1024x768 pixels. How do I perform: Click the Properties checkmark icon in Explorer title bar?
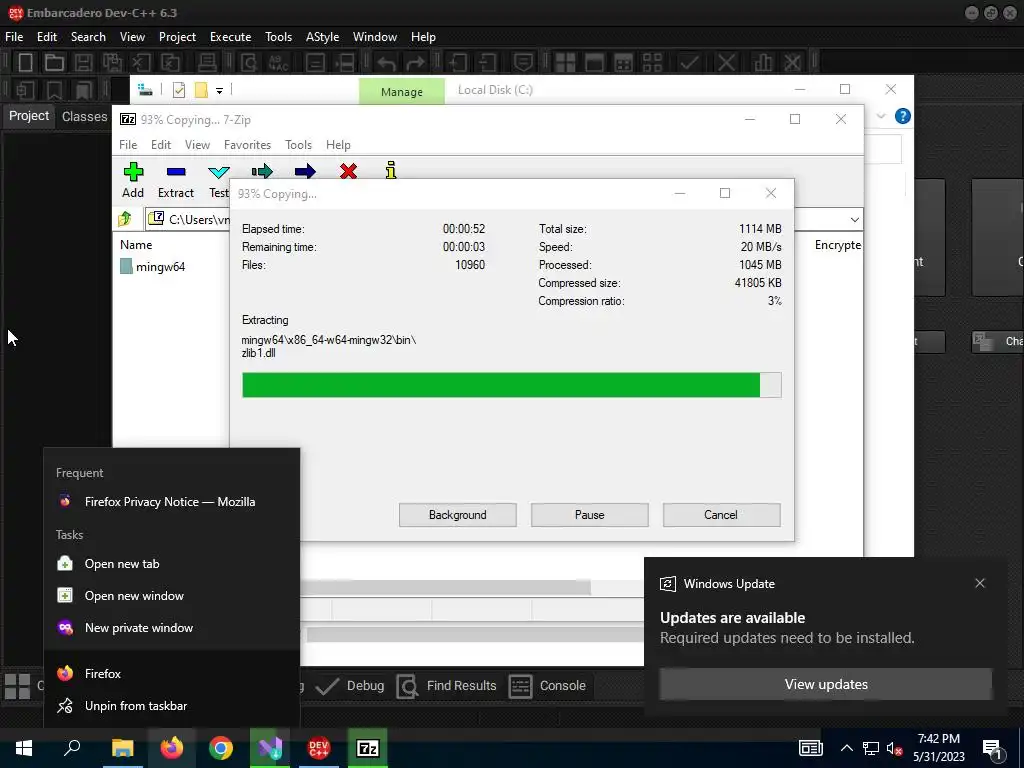(x=179, y=90)
